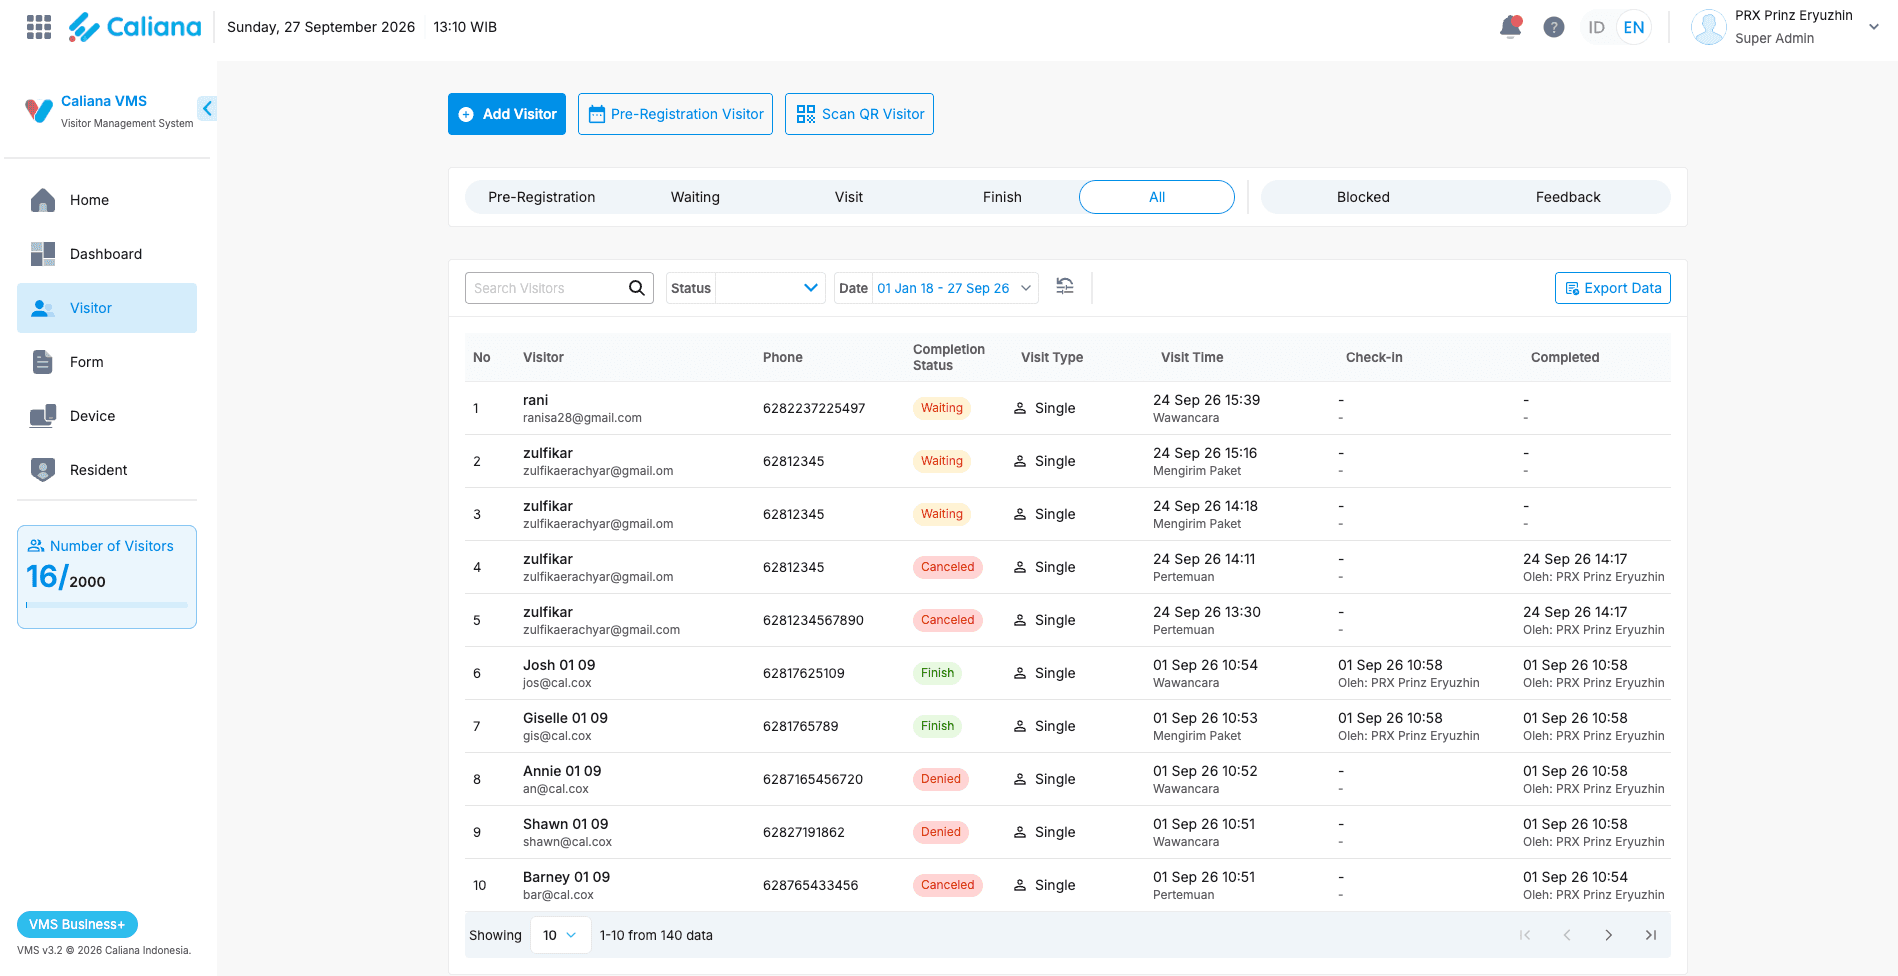
Task: Open the Visitor menu item in sidebar
Action: pyautogui.click(x=107, y=308)
